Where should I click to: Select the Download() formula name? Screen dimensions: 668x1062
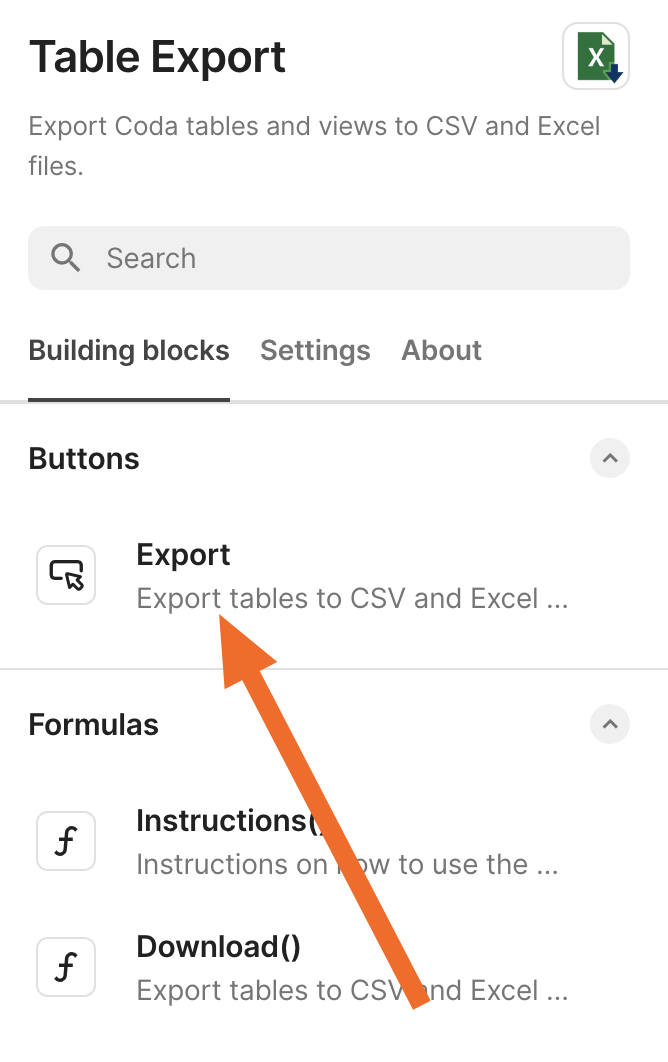coord(218,946)
